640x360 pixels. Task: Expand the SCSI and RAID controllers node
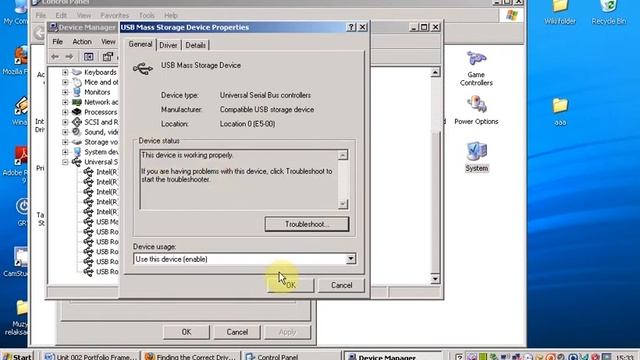click(x=65, y=122)
